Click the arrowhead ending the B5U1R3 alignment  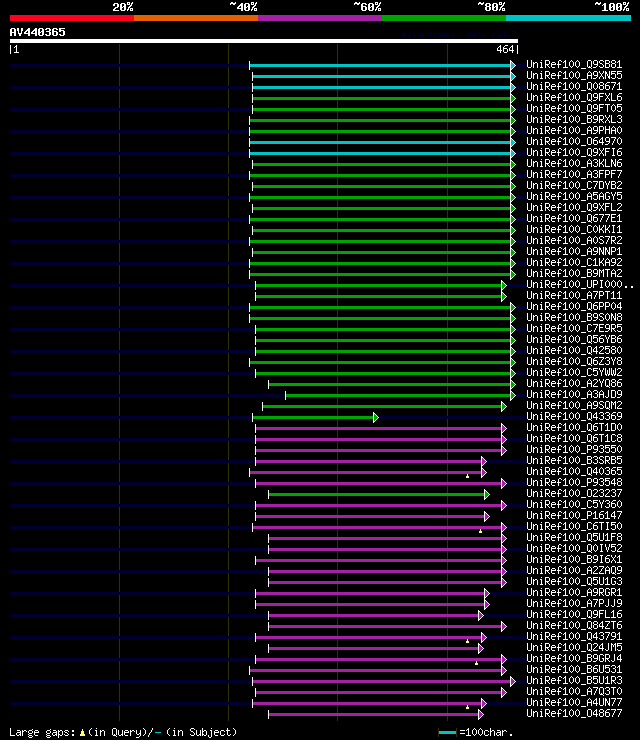click(513, 681)
